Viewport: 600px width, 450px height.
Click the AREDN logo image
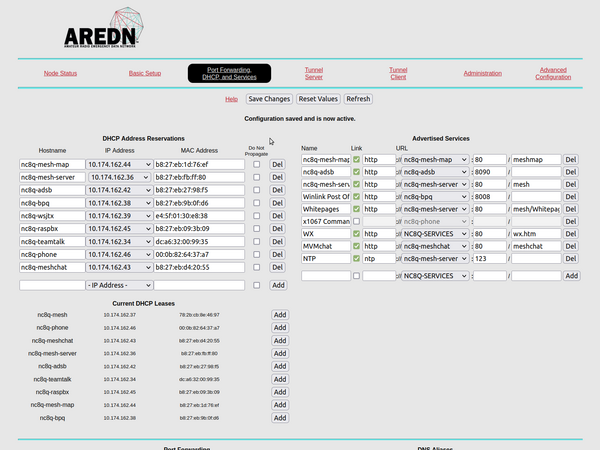coord(104,28)
